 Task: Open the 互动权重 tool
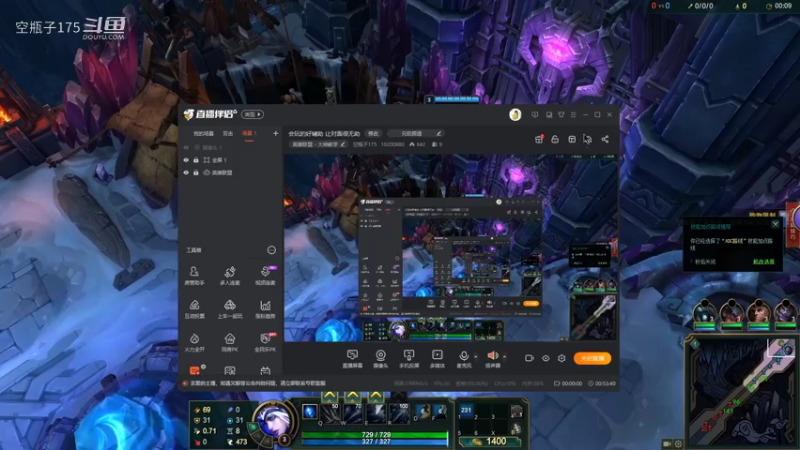tap(194, 309)
